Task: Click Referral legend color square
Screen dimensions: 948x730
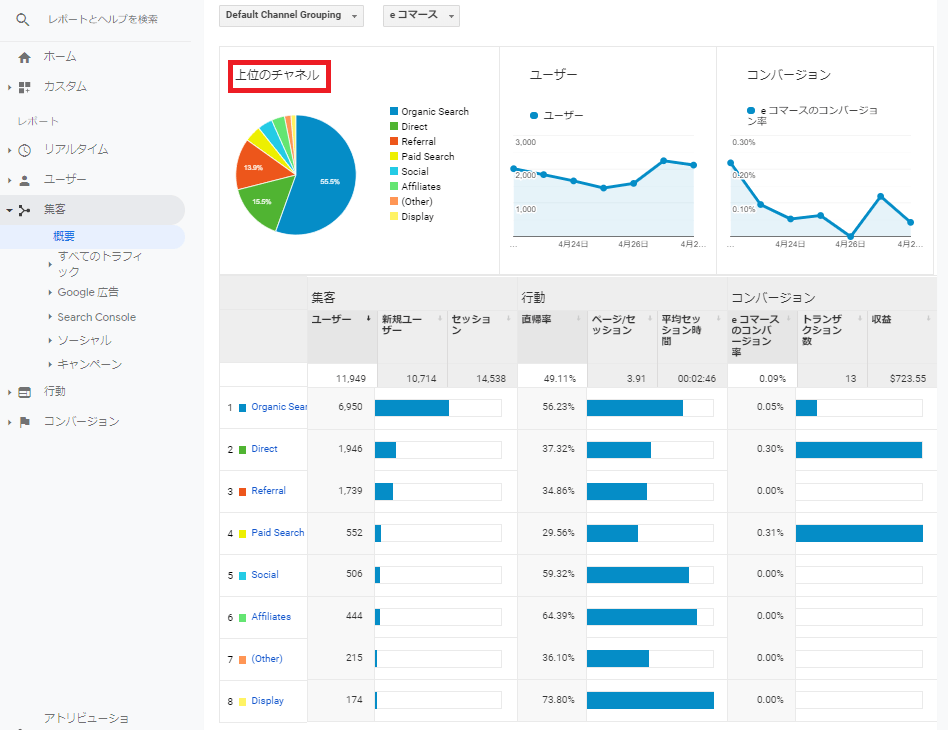Action: pos(394,141)
